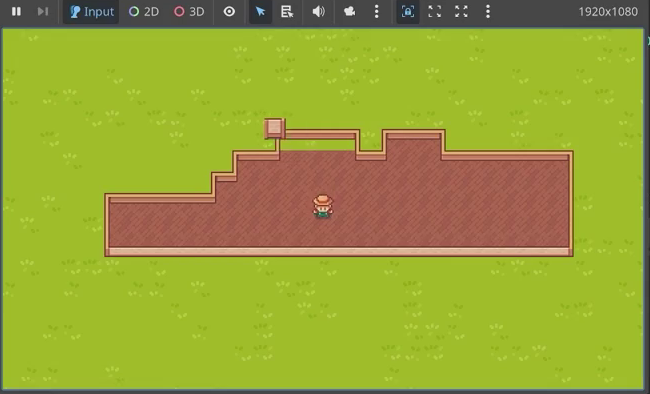The height and width of the screenshot is (394, 650).
Task: Click the small wooden crate on wall
Action: 274,128
